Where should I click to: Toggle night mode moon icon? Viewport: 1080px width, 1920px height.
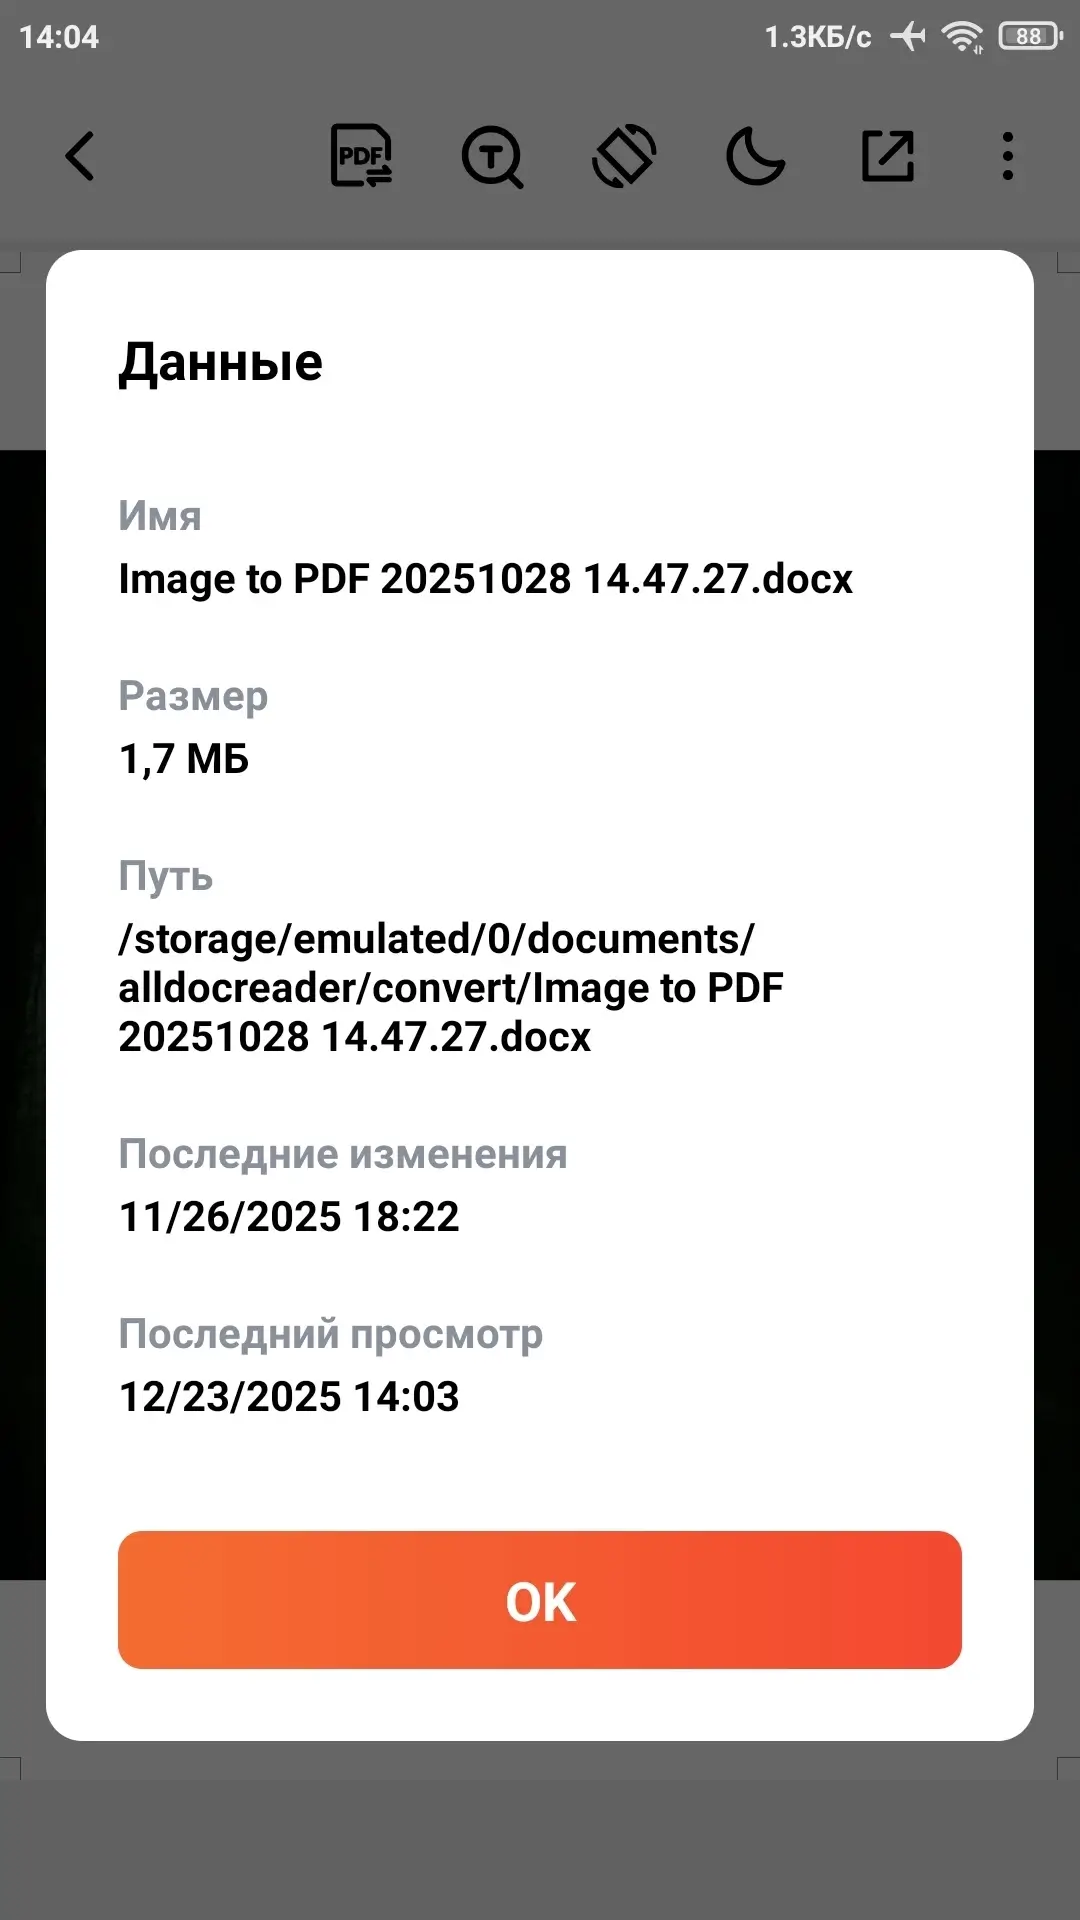tap(755, 157)
